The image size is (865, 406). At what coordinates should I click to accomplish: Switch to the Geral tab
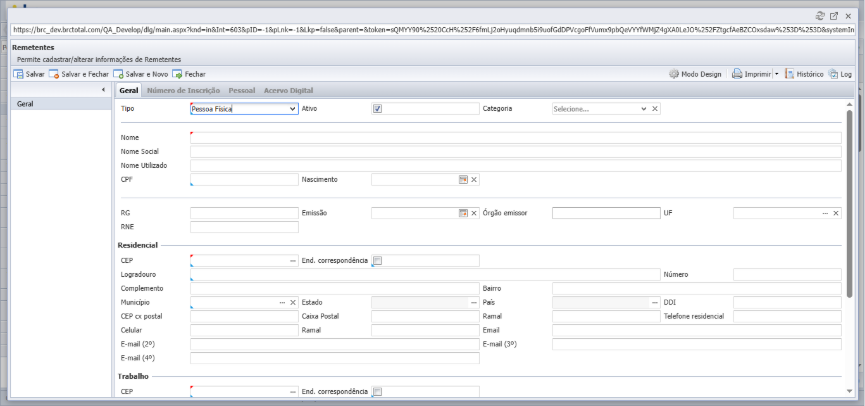tap(129, 90)
